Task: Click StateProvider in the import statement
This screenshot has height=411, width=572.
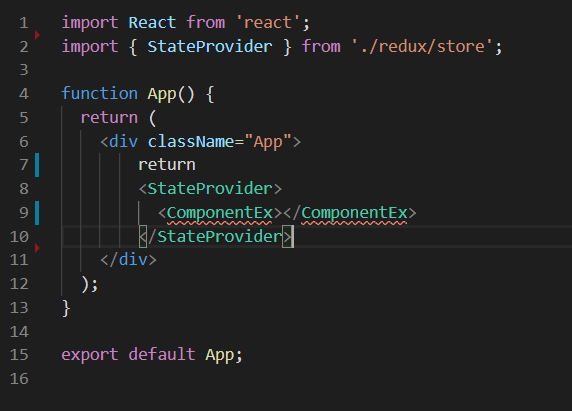Action: [x=210, y=47]
